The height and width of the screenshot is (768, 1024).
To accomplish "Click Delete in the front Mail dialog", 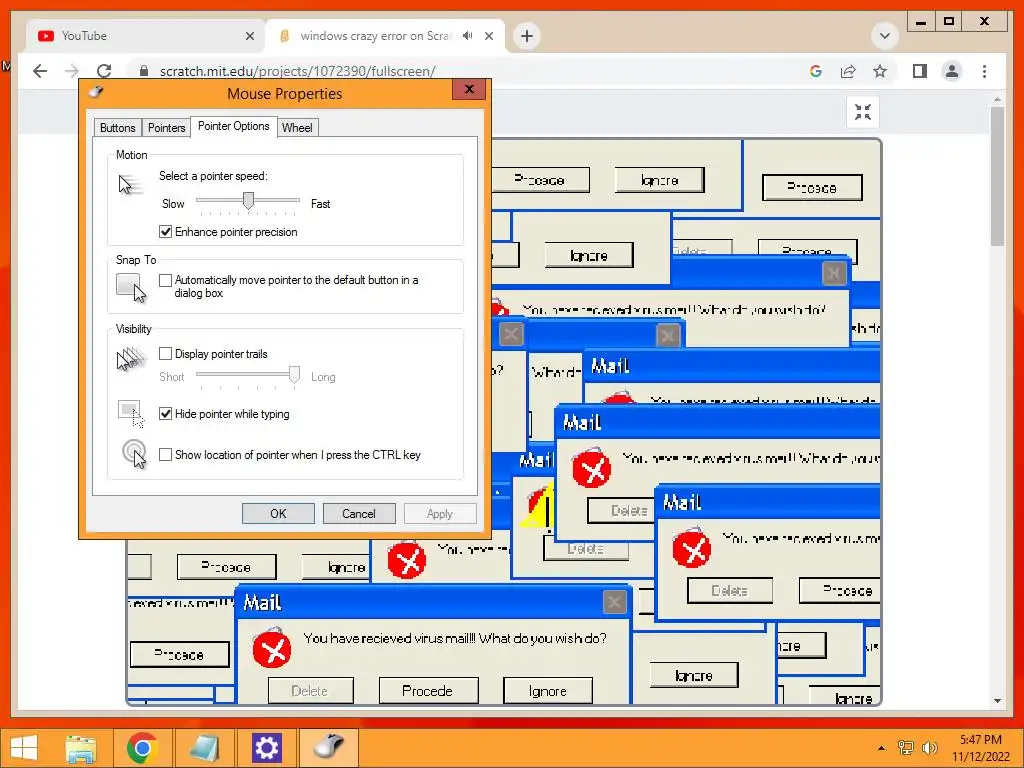I will (310, 691).
